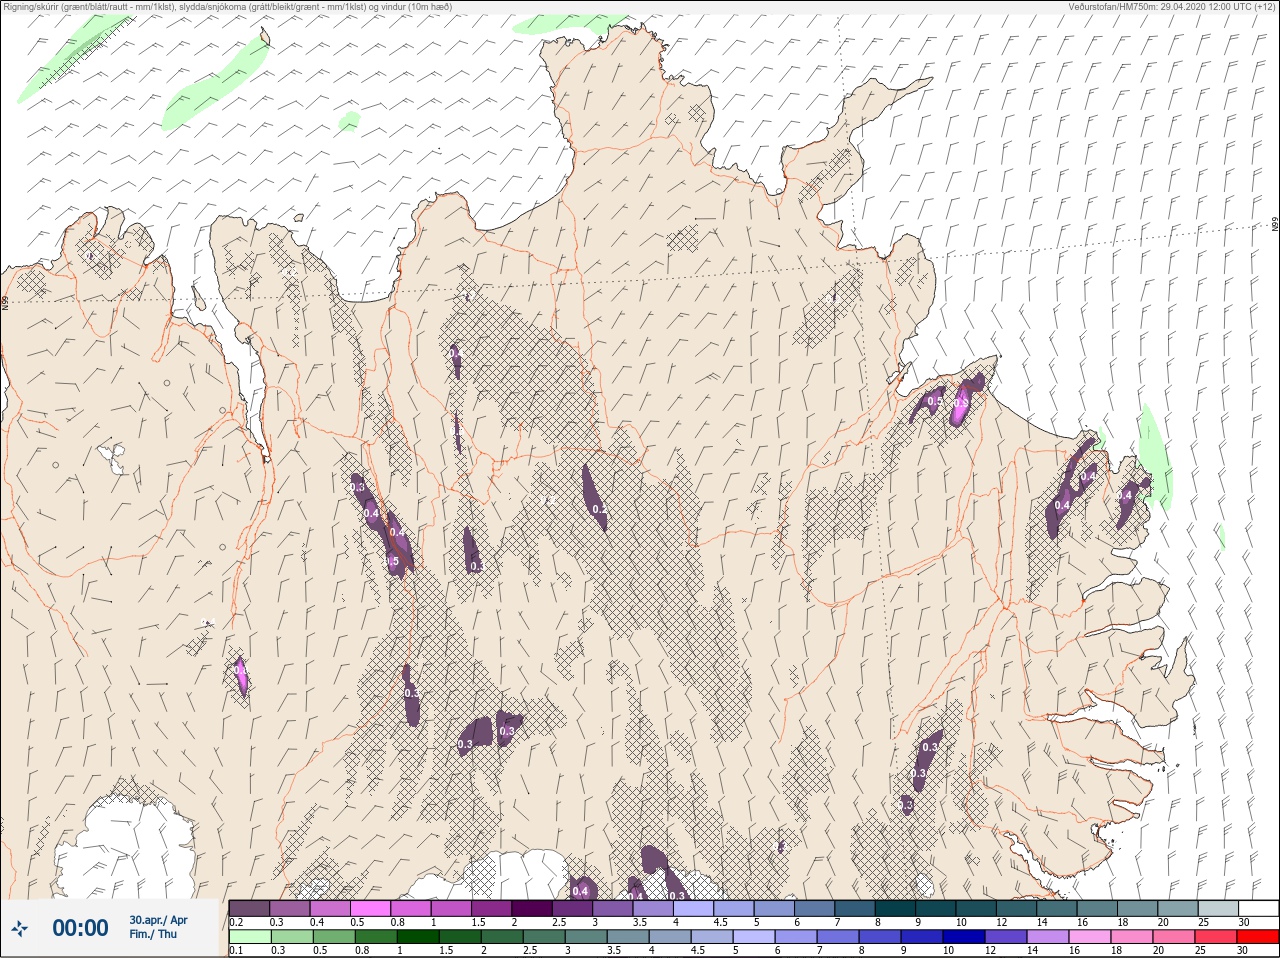Select bottom legend swatch between 2.5 and 3
Screen dimensions: 1280x958
click(x=544, y=937)
